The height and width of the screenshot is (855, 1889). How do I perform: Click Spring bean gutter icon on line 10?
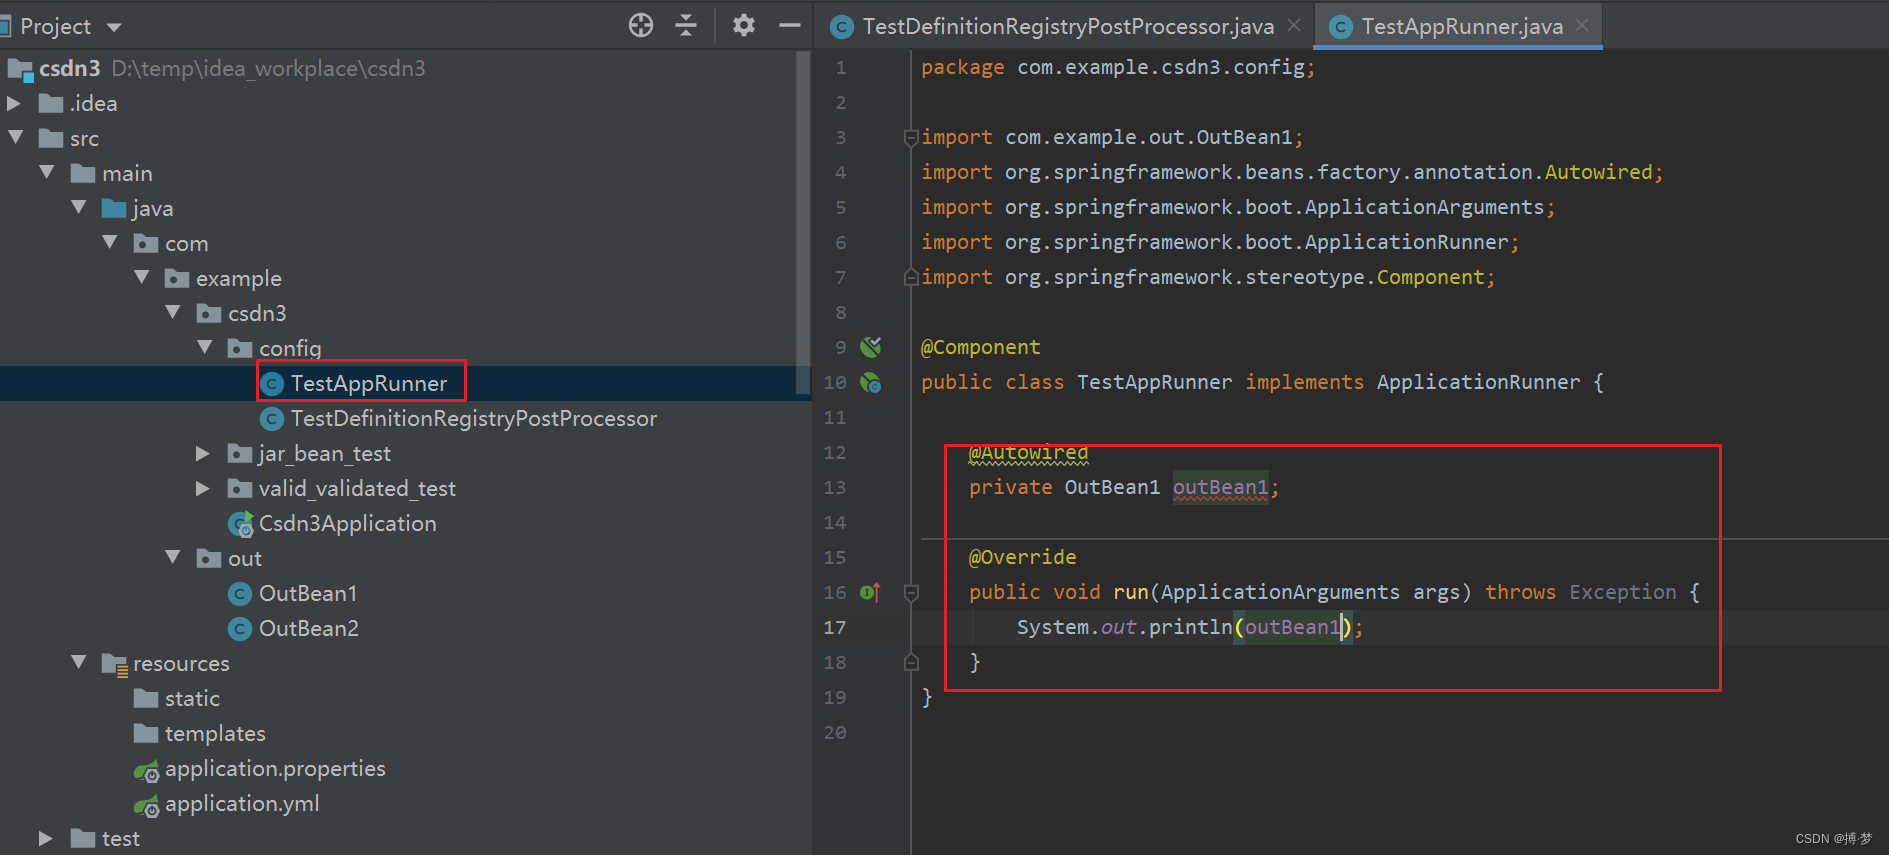(871, 382)
